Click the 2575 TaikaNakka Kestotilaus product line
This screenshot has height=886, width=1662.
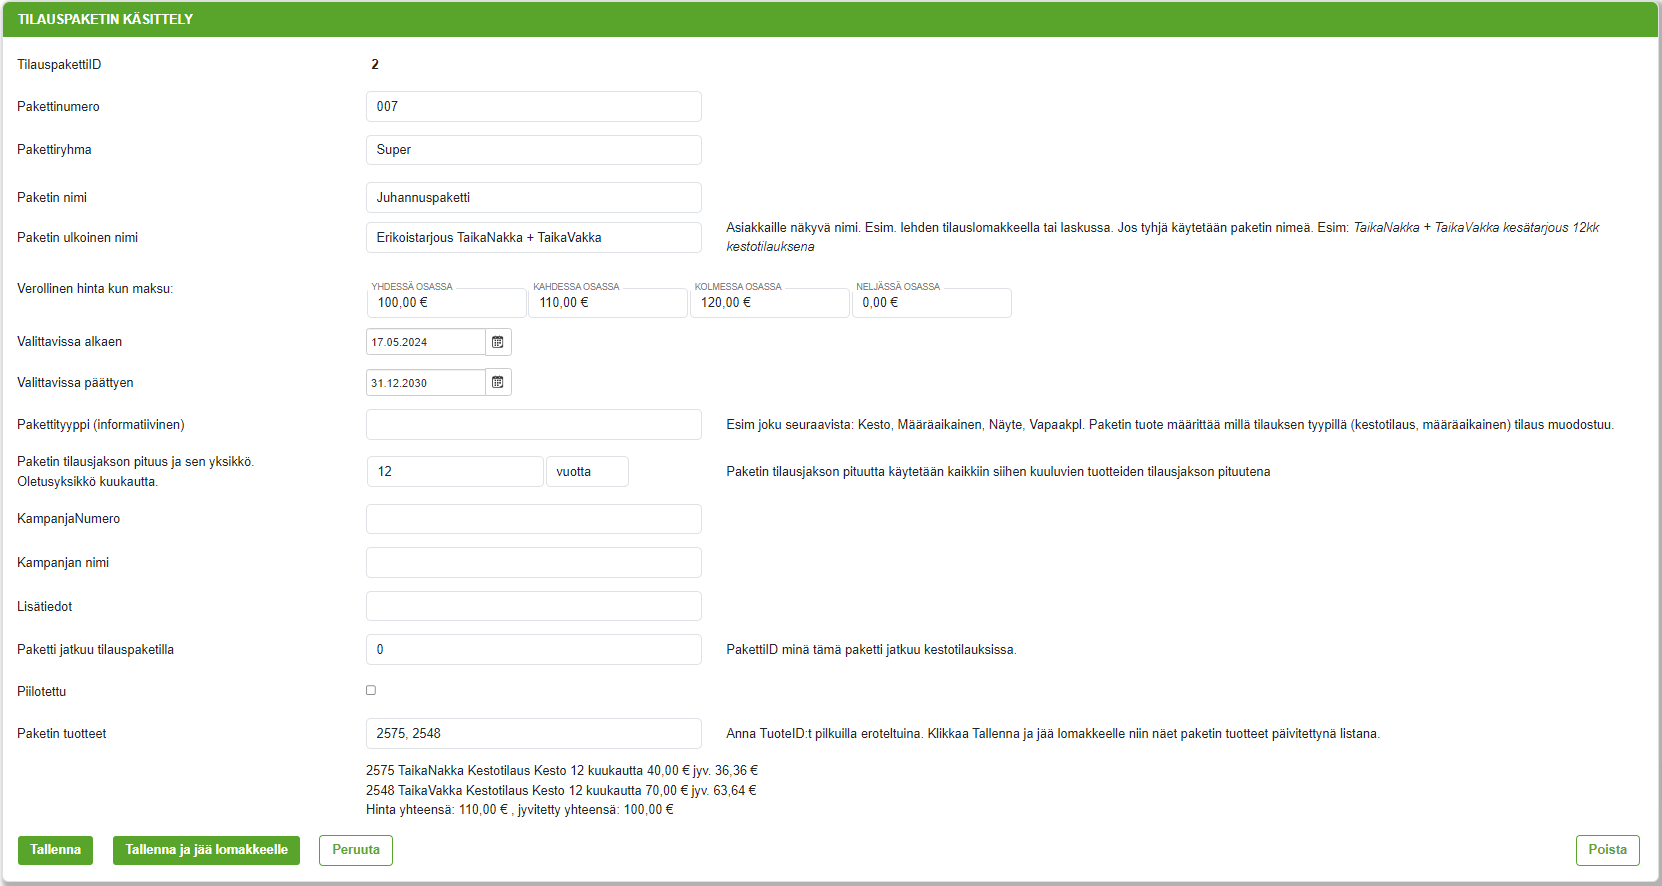(x=562, y=771)
